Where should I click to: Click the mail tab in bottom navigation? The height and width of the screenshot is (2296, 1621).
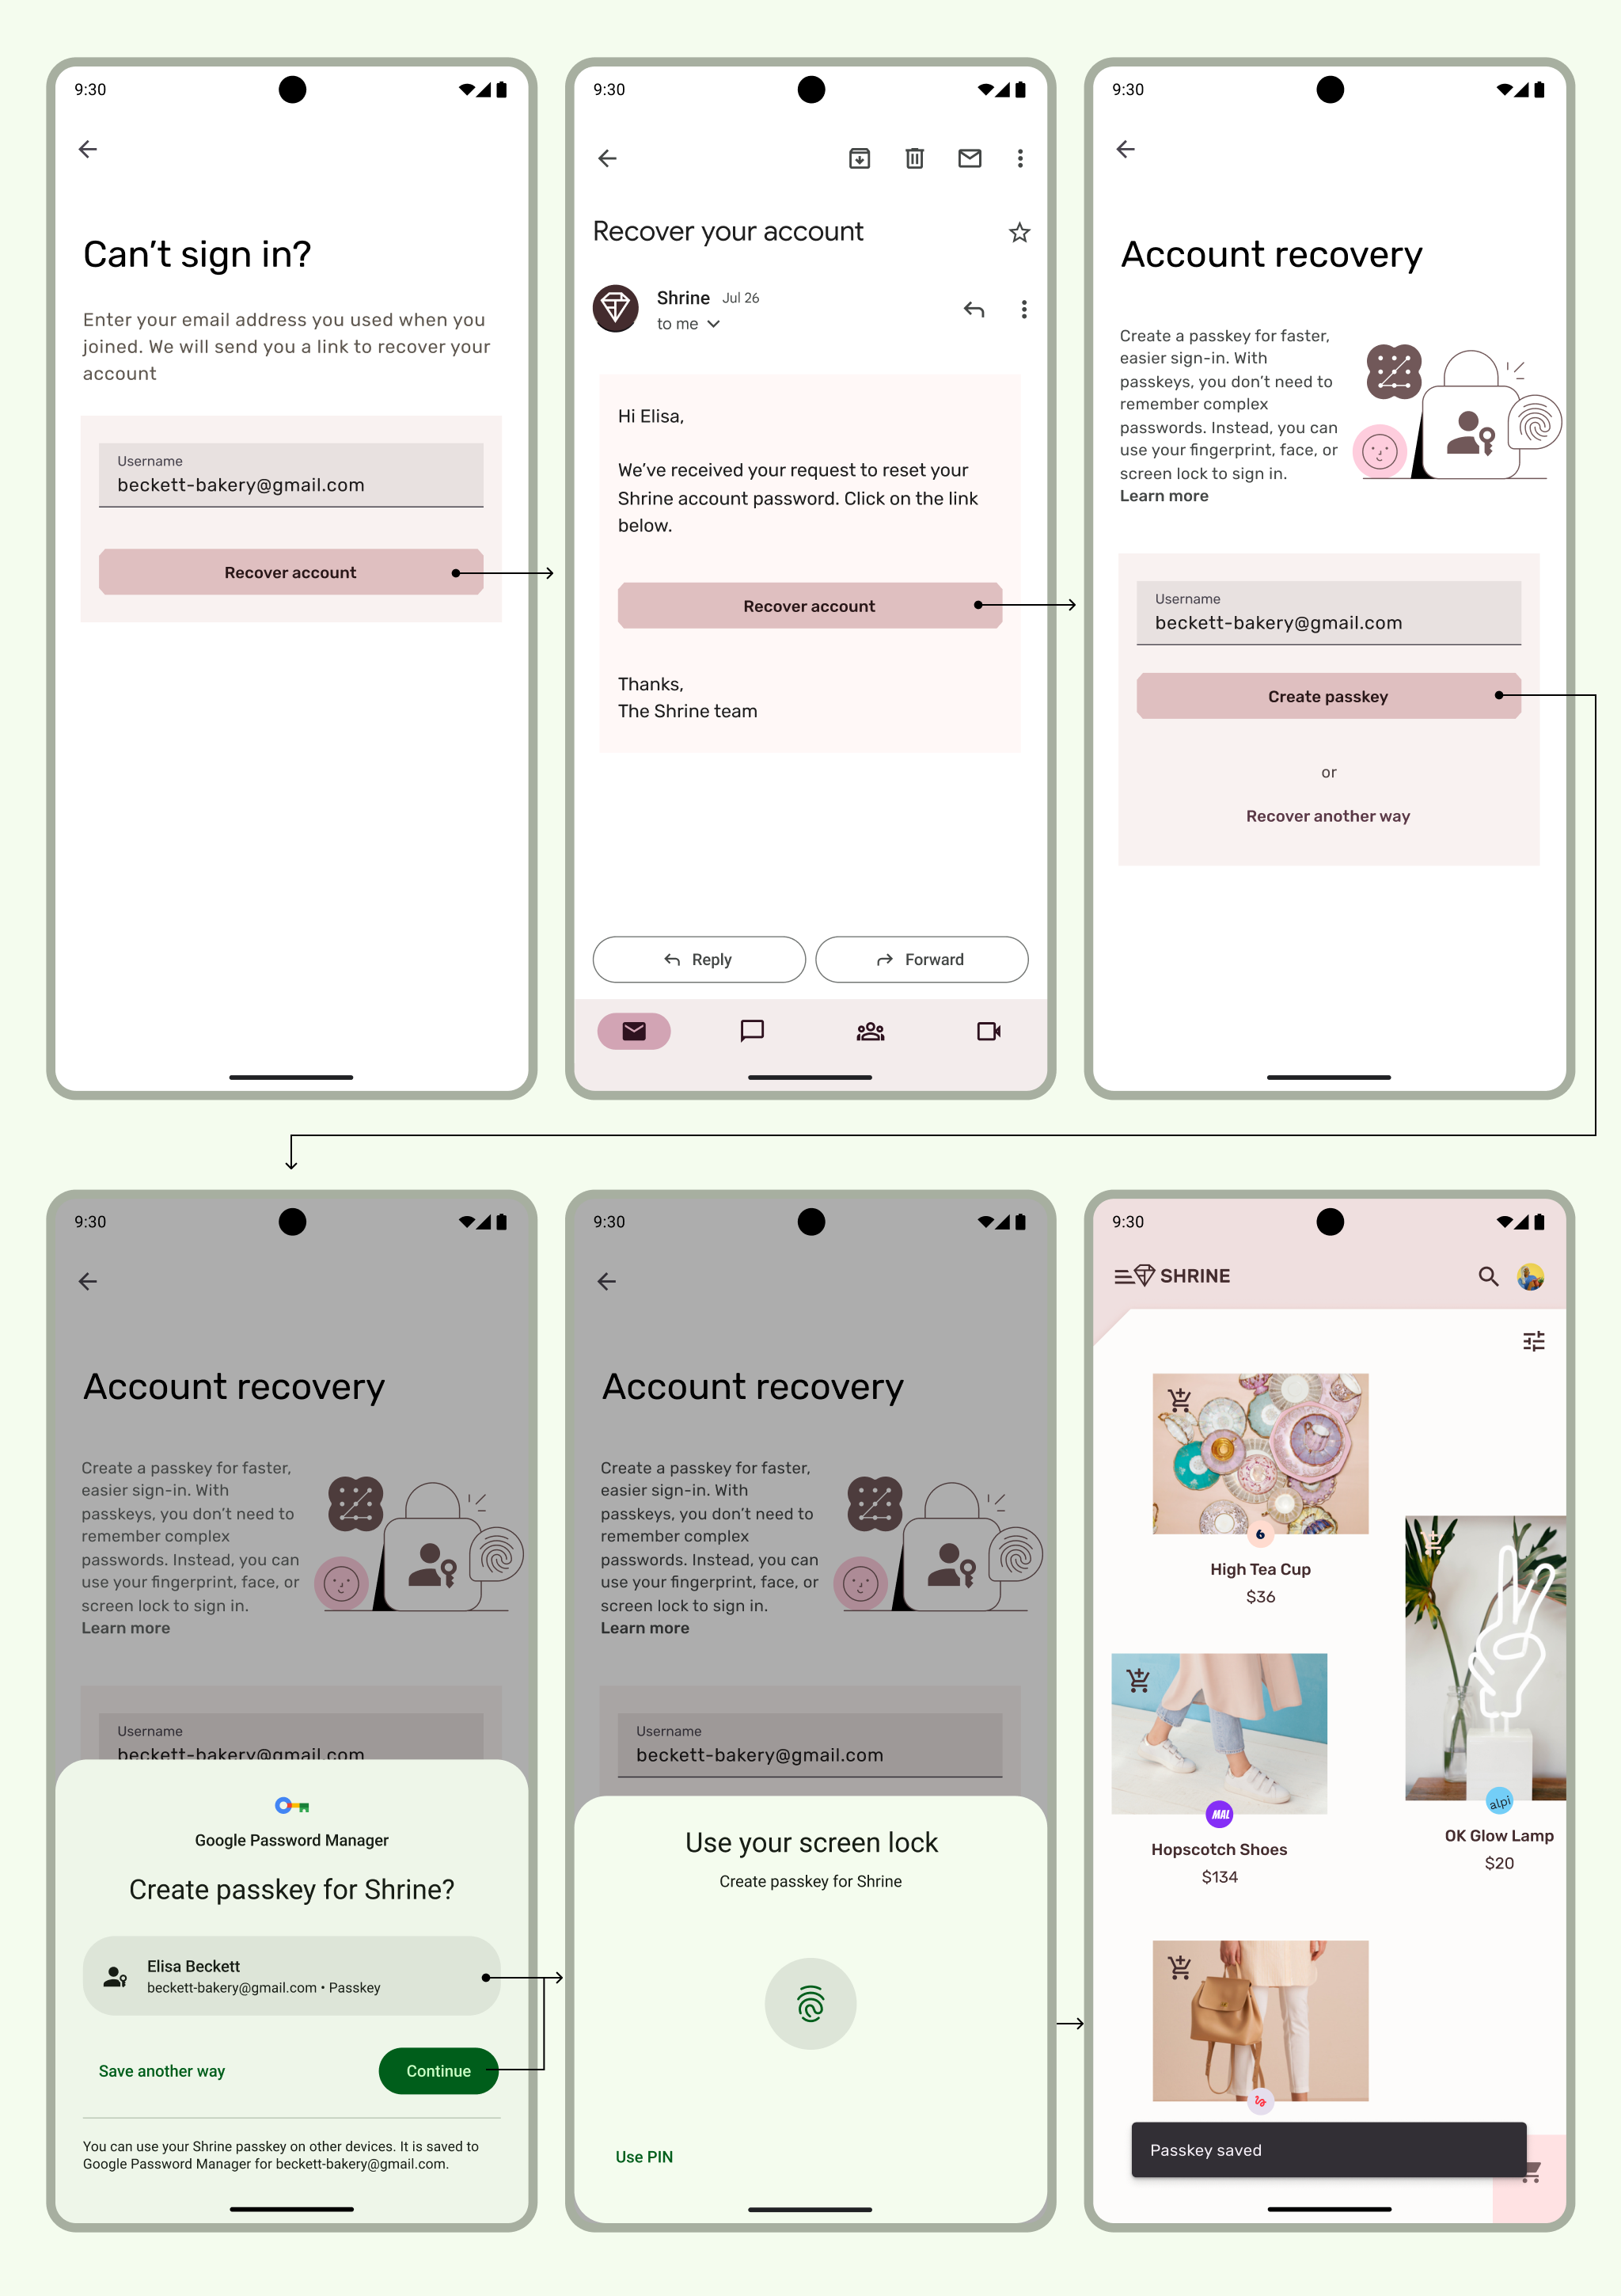[635, 1029]
